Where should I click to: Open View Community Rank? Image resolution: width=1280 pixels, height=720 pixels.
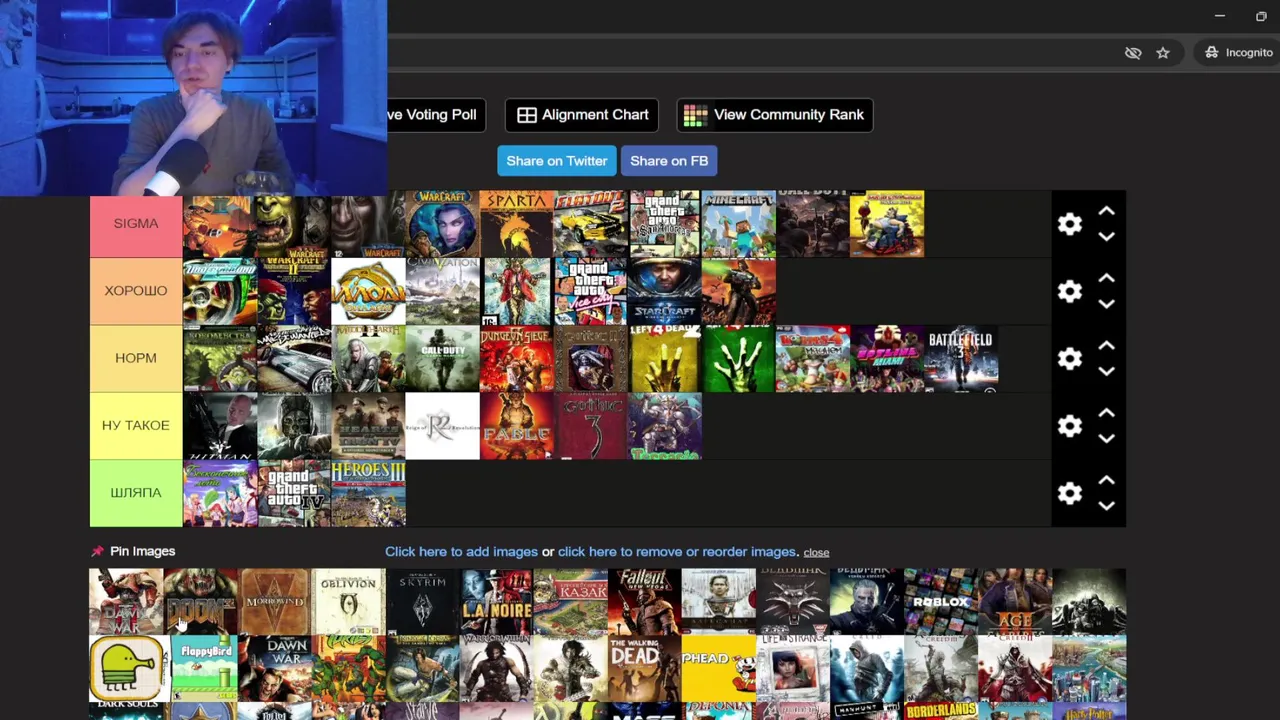(774, 115)
